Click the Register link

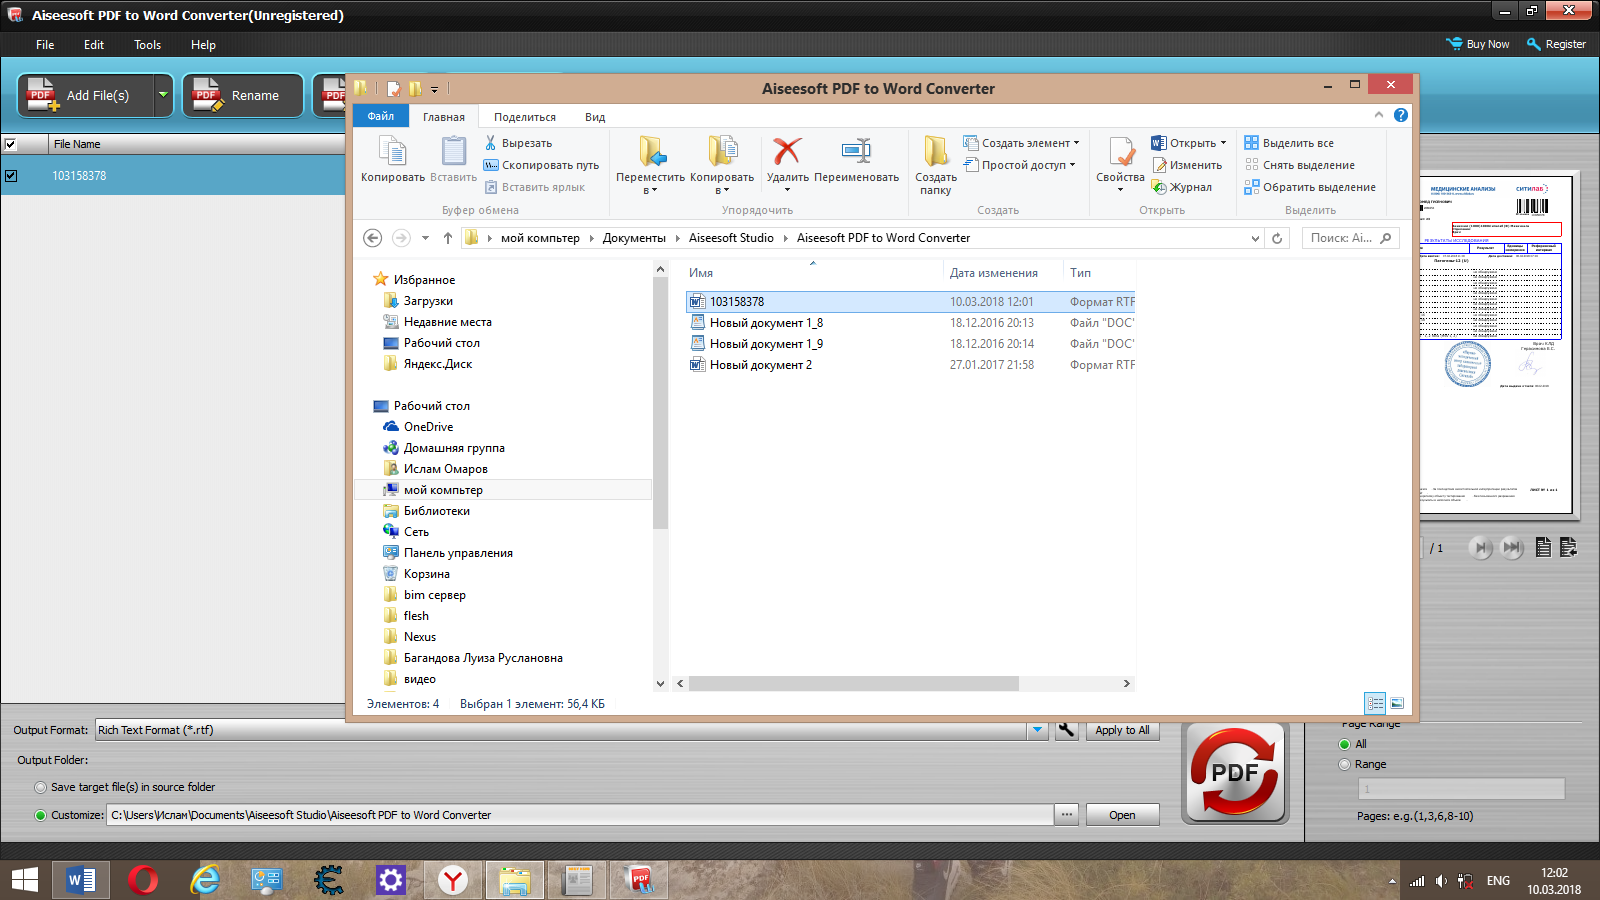click(x=1556, y=44)
